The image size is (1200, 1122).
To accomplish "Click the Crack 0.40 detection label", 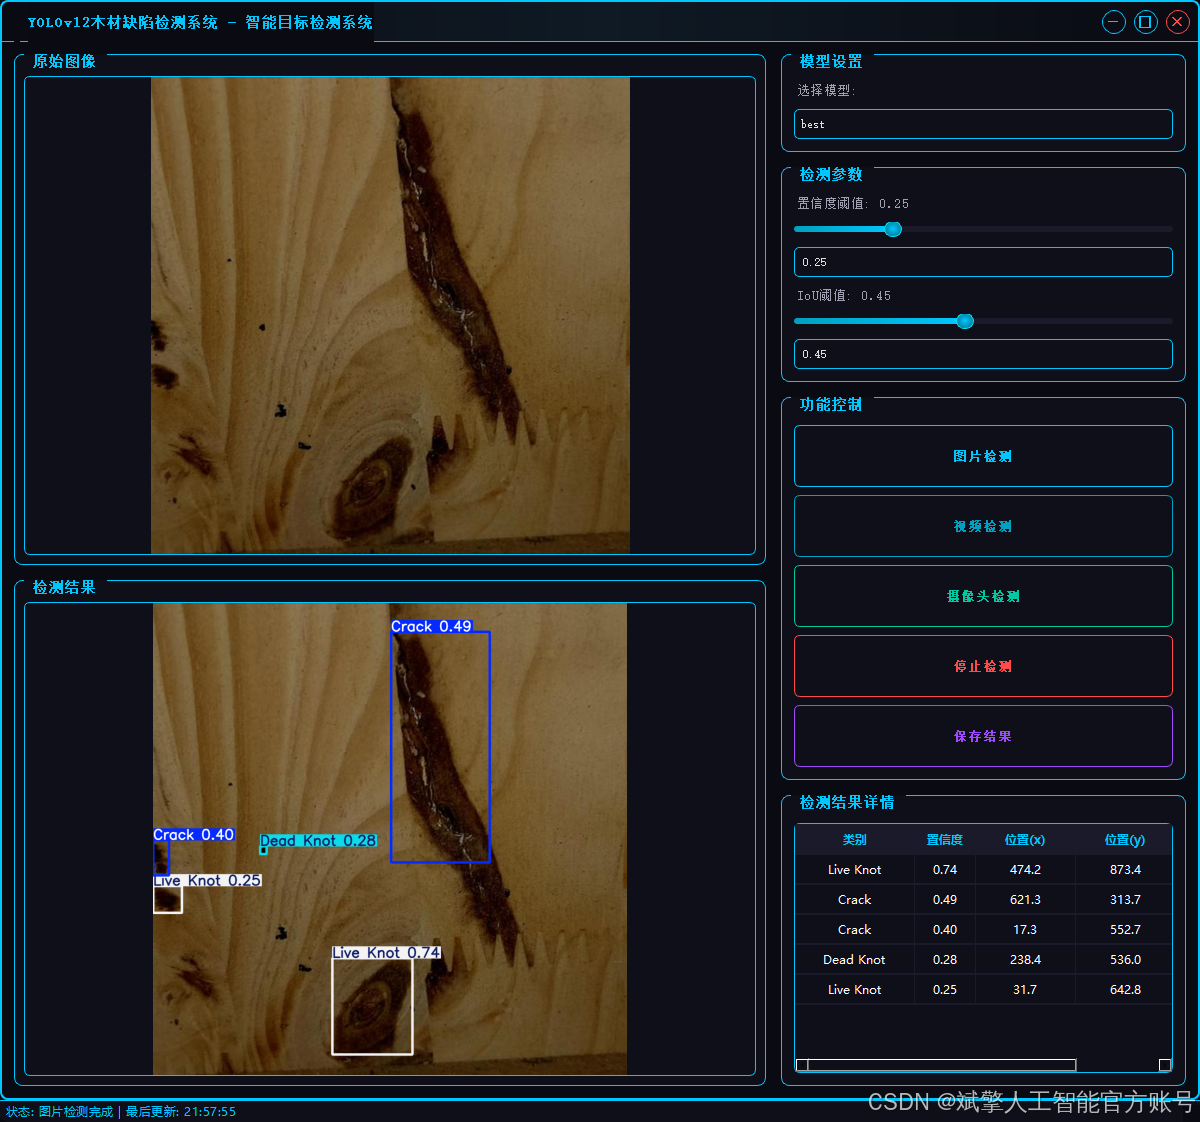I will (194, 835).
